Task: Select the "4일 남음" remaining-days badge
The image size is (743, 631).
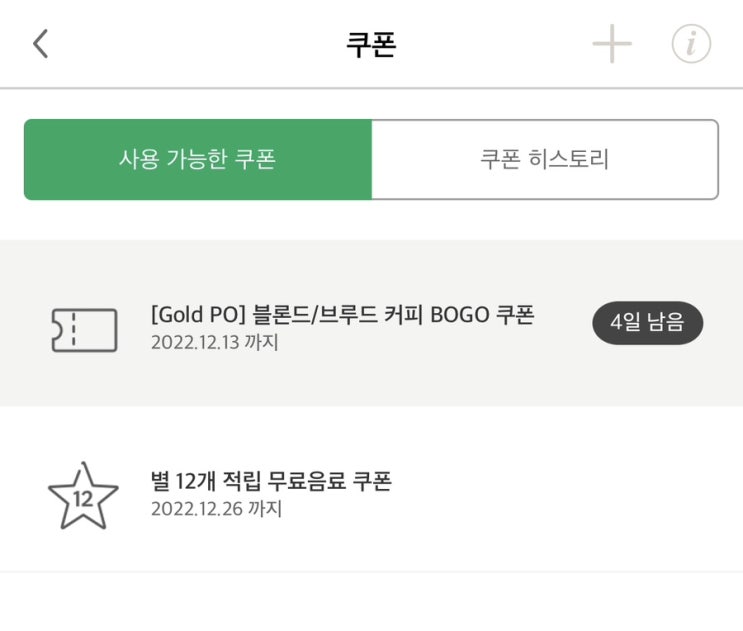Action: [648, 324]
